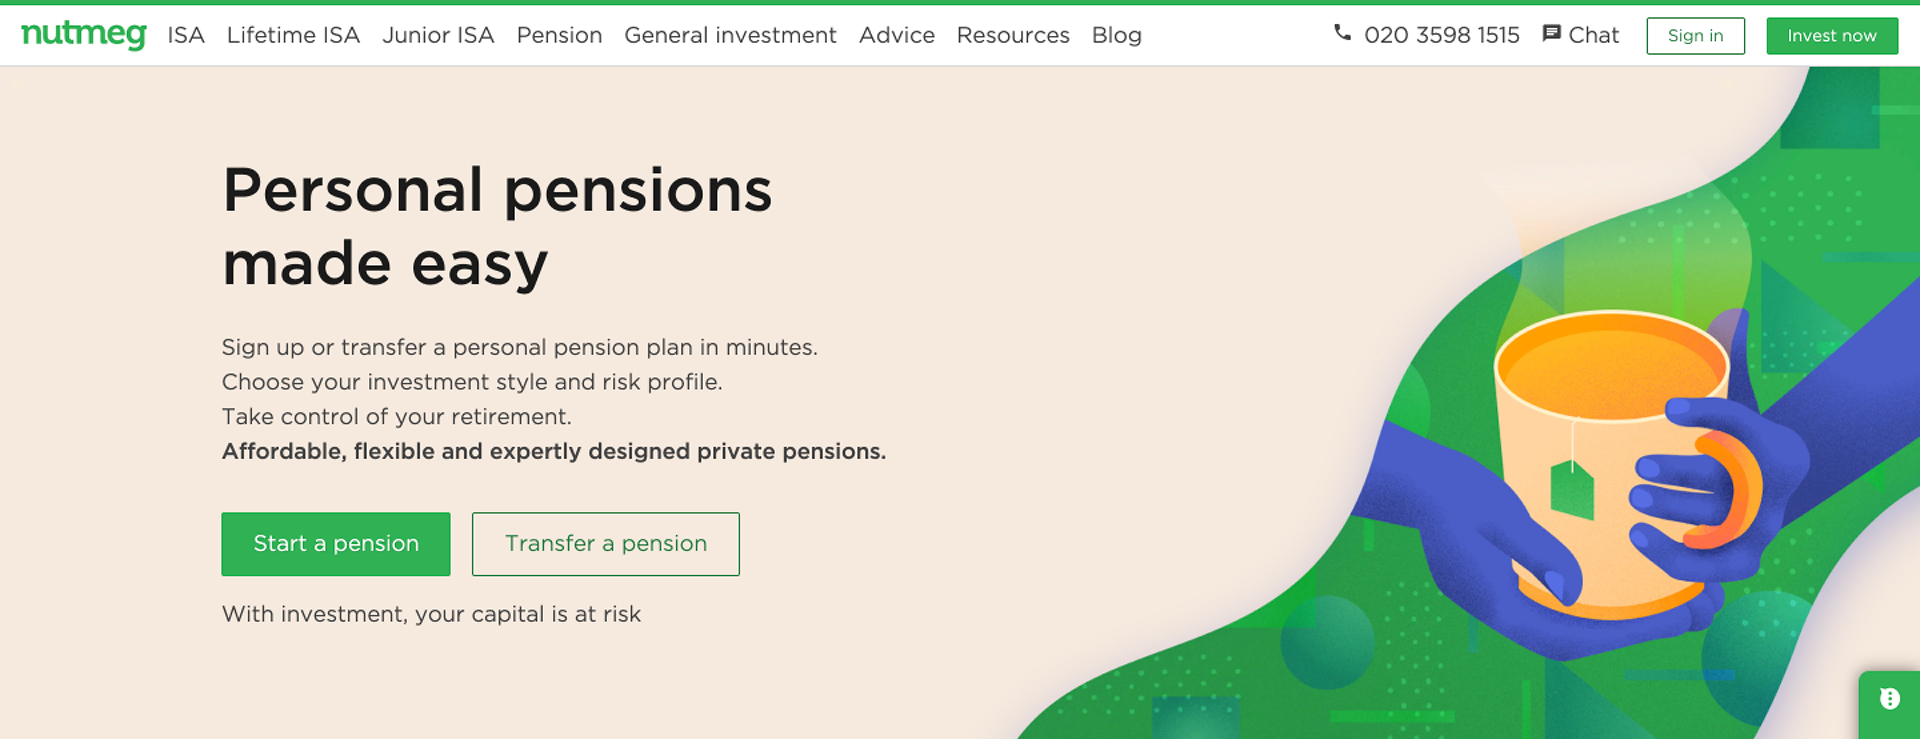This screenshot has height=739, width=1920.
Task: Click the phone handset icon
Action: click(x=1342, y=33)
